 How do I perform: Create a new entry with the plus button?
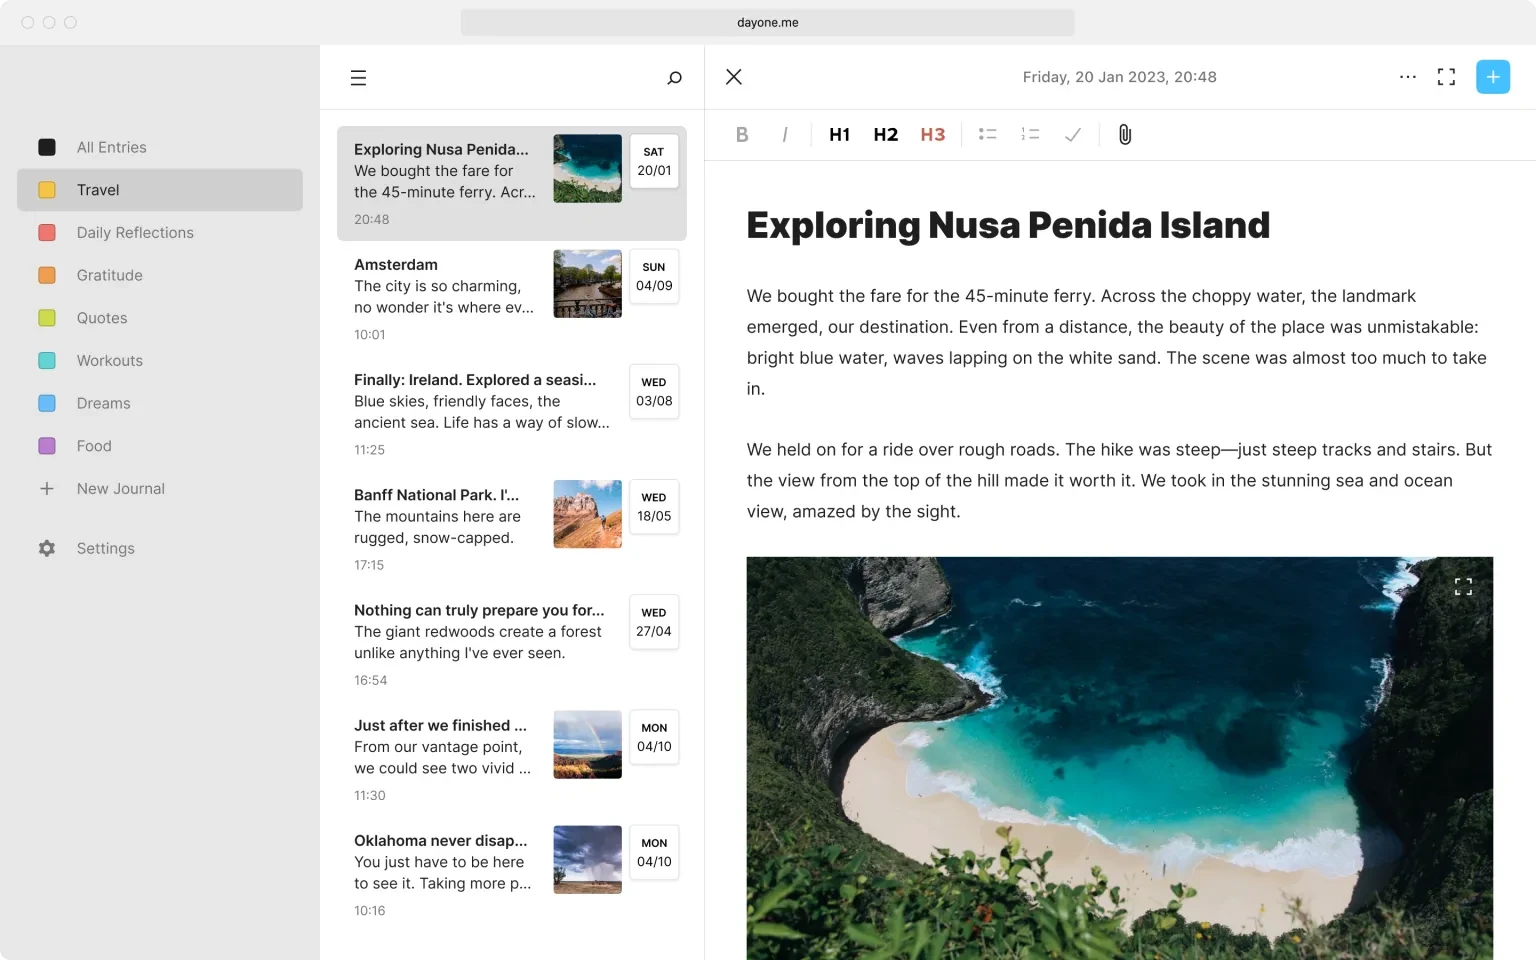pos(1492,77)
